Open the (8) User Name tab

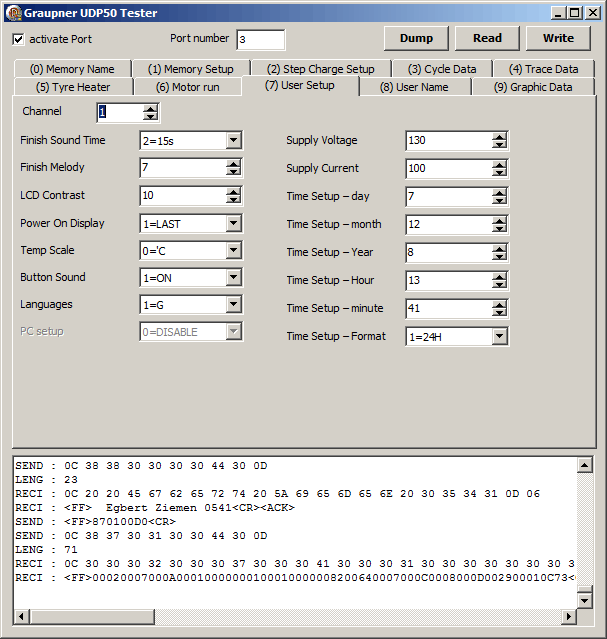point(414,87)
